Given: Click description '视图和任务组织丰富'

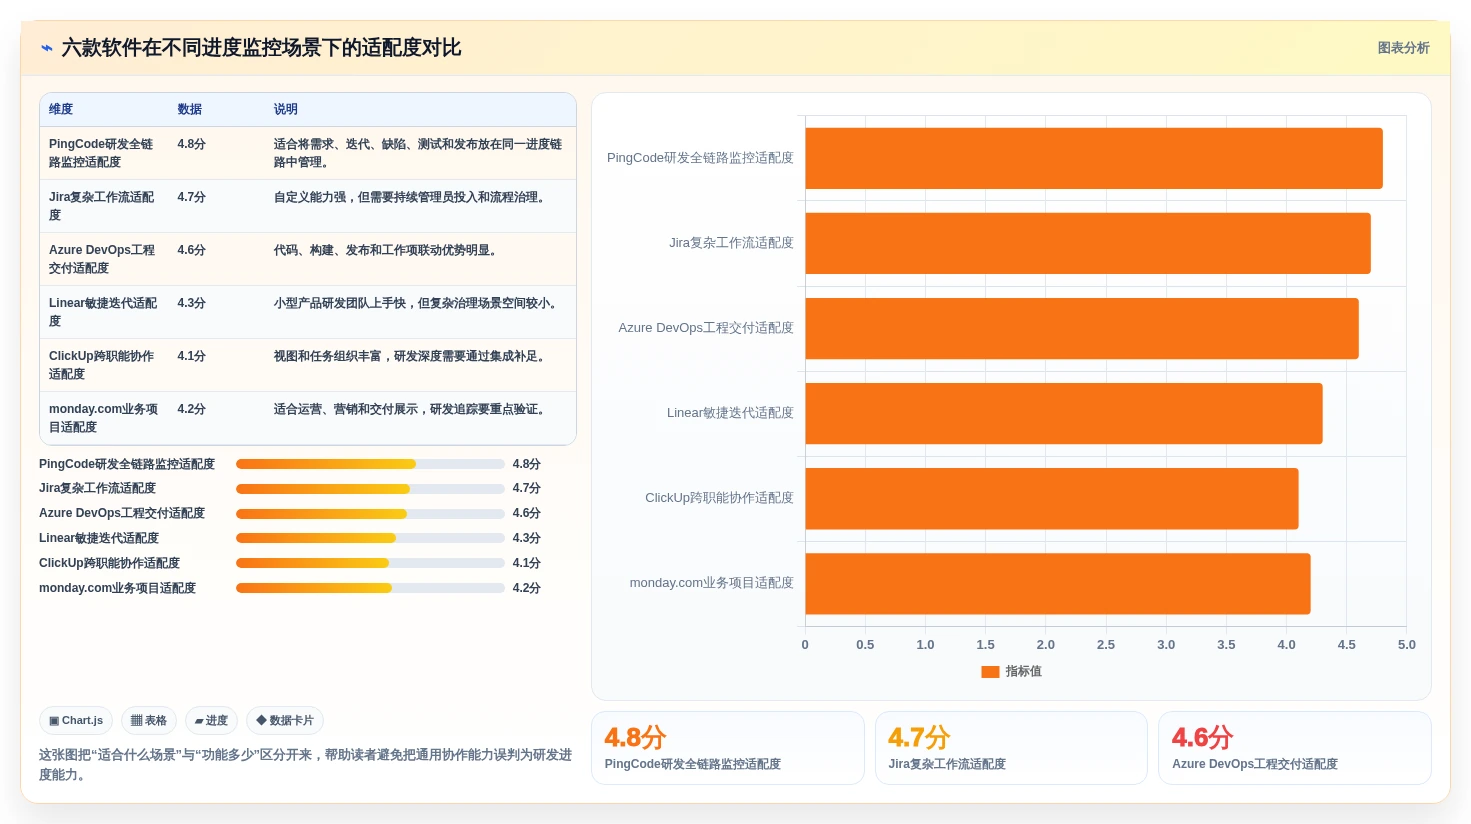Looking at the screenshot, I should tap(411, 356).
